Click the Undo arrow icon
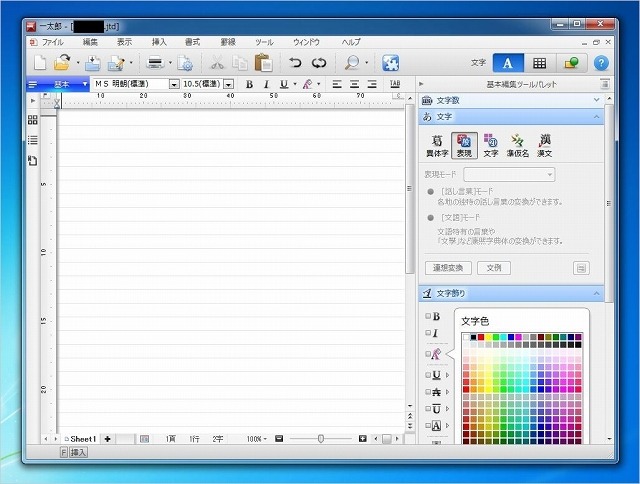640x484 pixels. (294, 62)
